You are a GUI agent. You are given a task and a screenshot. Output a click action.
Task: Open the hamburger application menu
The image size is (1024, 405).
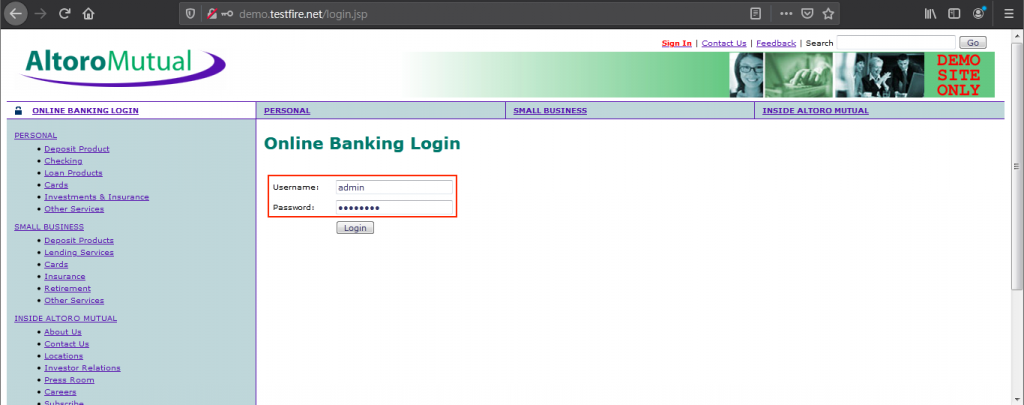click(x=1009, y=14)
